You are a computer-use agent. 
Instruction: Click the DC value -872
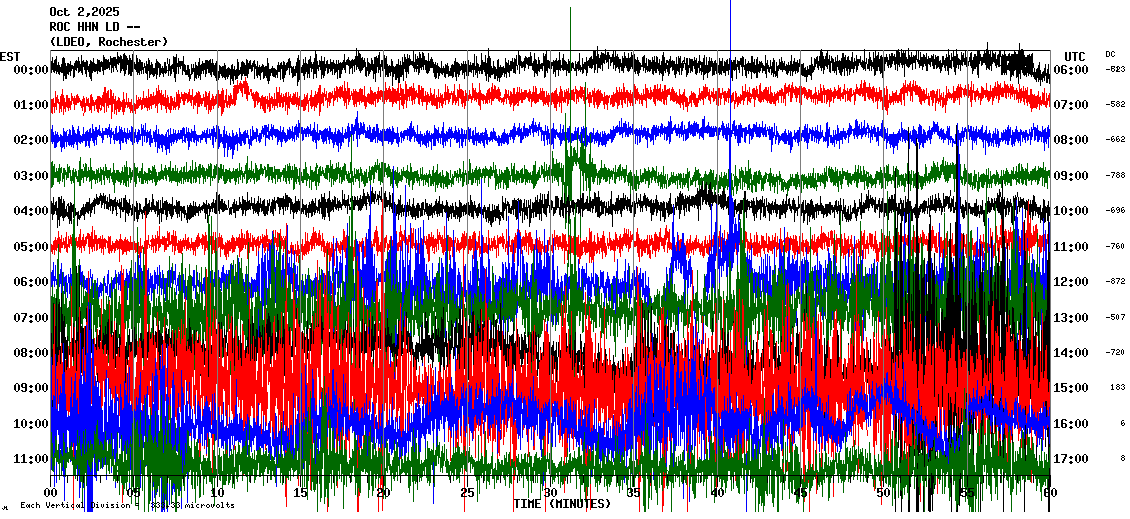click(x=1116, y=282)
